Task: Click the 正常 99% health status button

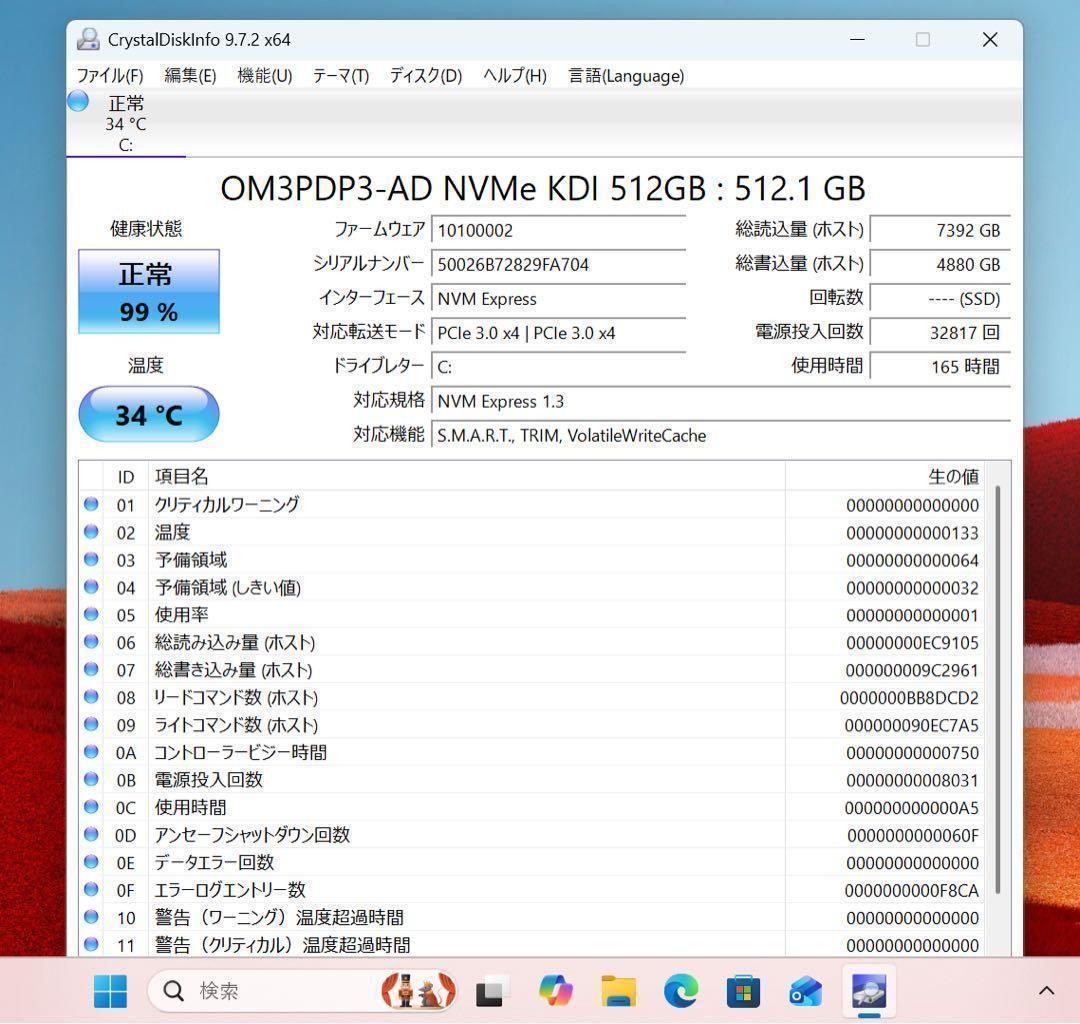Action: click(x=148, y=291)
